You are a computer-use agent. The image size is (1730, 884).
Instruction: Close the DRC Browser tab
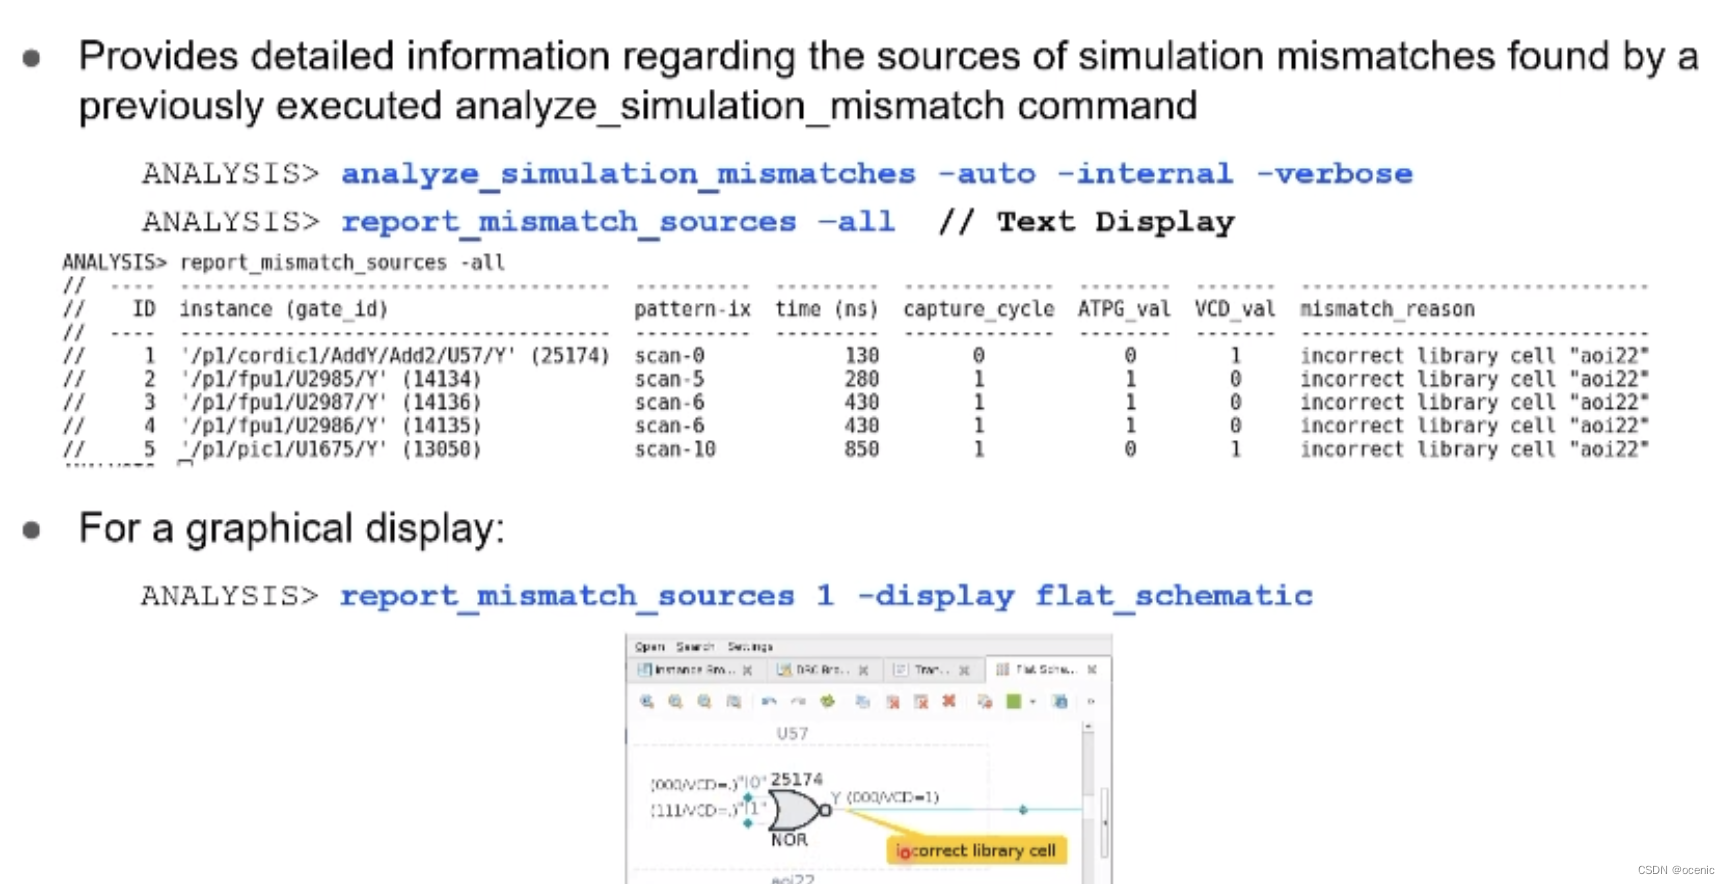(x=863, y=670)
